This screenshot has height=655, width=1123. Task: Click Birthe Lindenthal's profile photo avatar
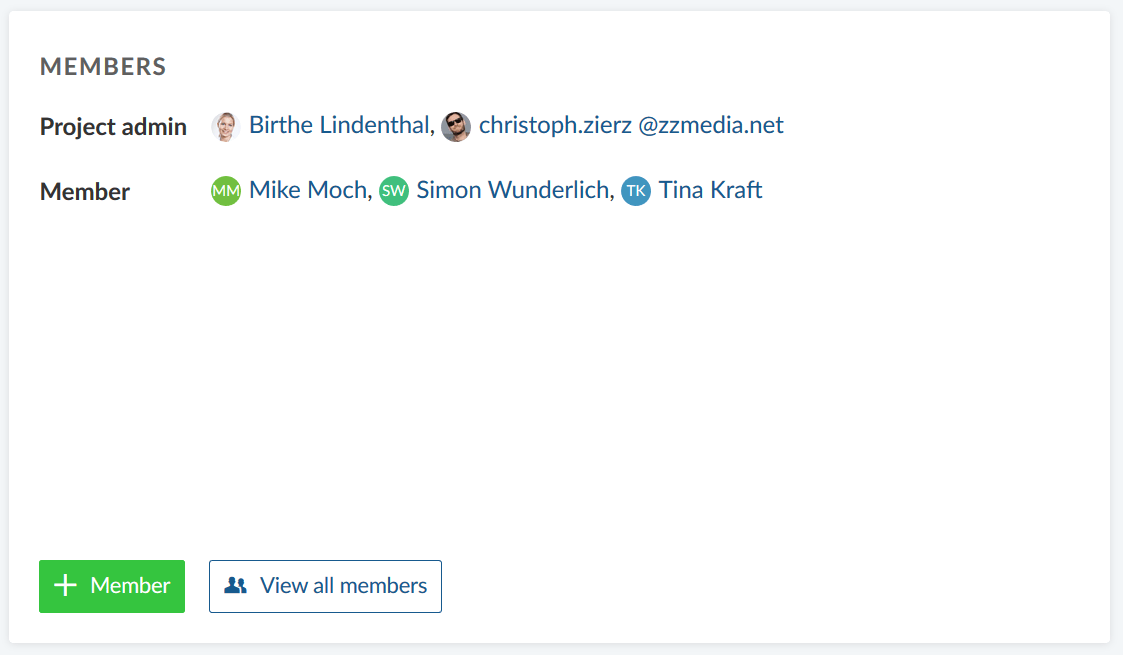point(225,126)
